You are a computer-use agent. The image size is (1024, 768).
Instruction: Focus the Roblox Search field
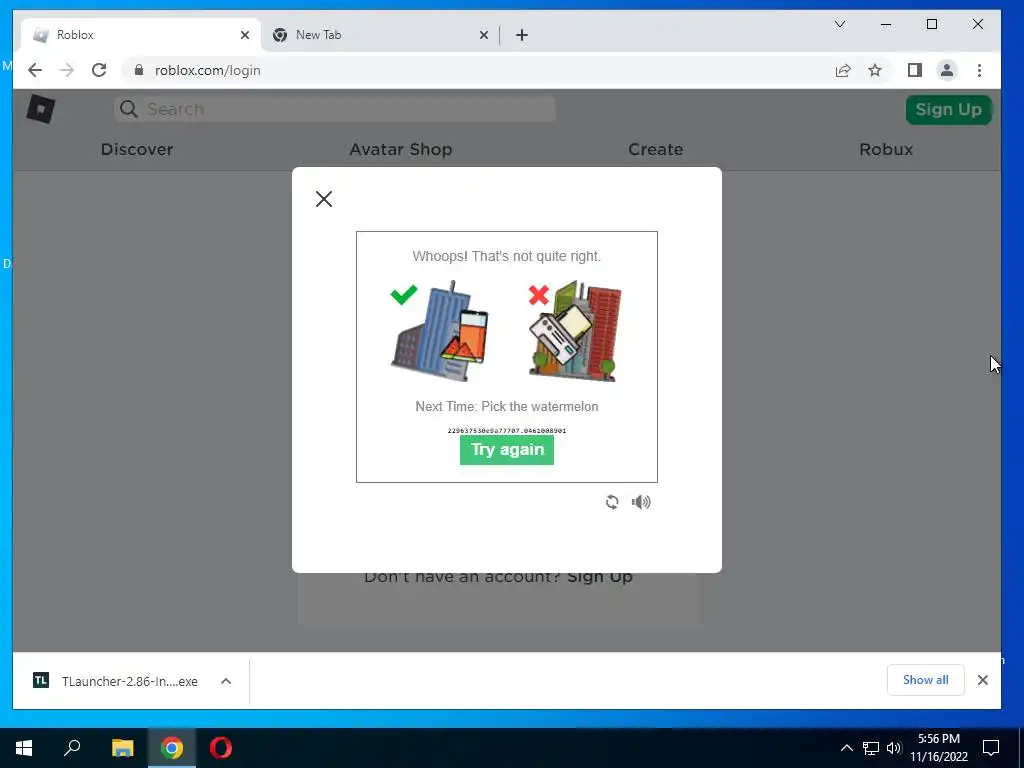click(334, 109)
